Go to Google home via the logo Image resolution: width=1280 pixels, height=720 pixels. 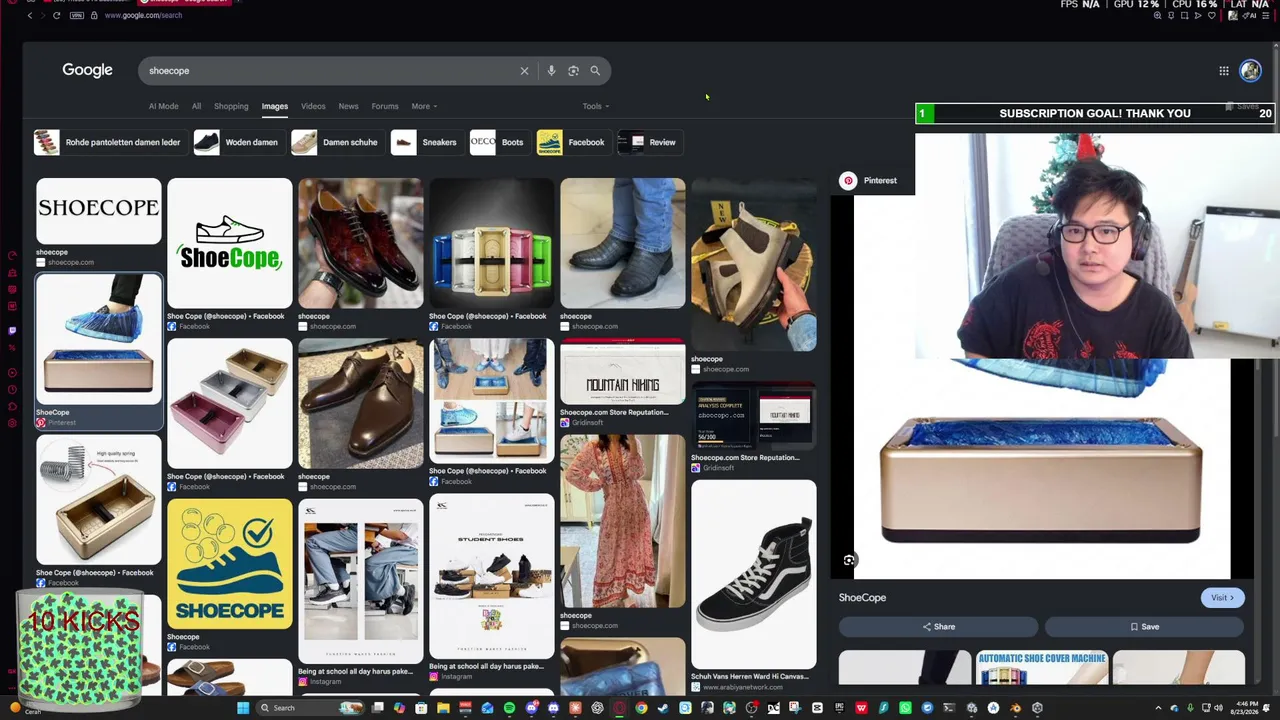click(x=87, y=70)
